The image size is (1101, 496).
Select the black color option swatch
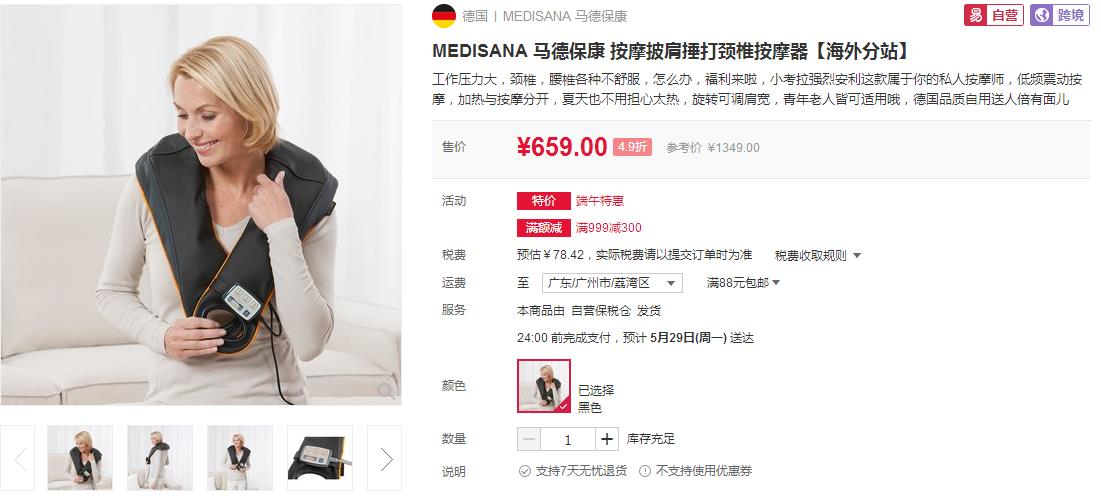coord(543,386)
